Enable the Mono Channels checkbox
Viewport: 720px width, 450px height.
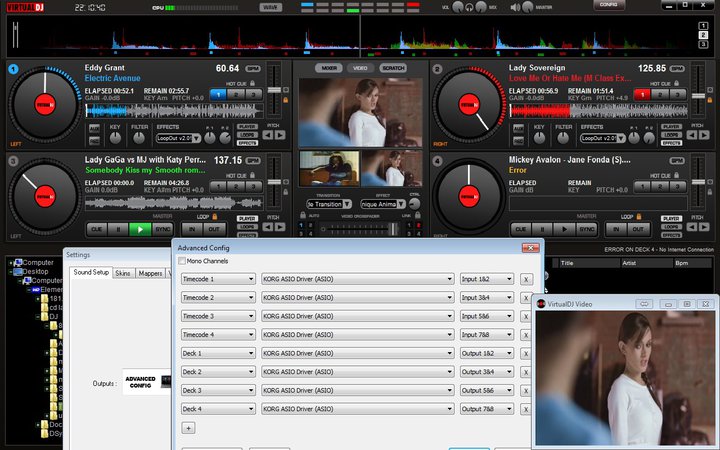click(182, 261)
